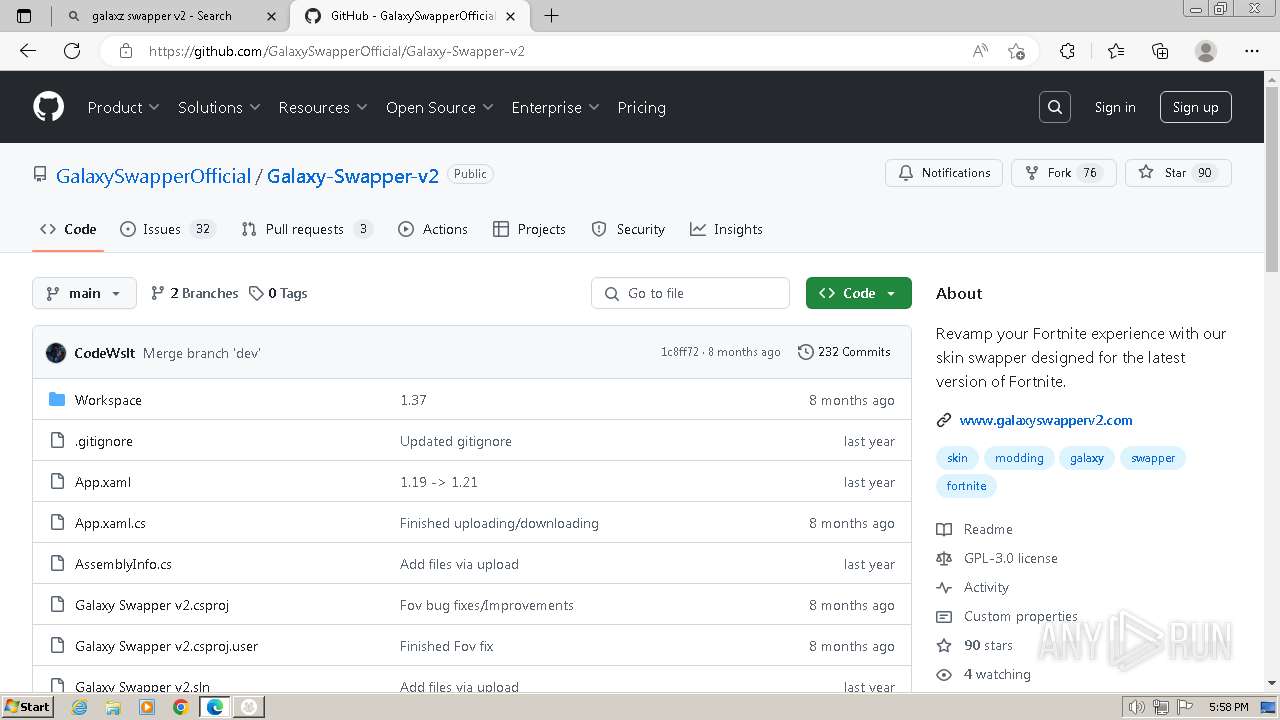
Task: Refresh the page with reload icon
Action: 72,51
